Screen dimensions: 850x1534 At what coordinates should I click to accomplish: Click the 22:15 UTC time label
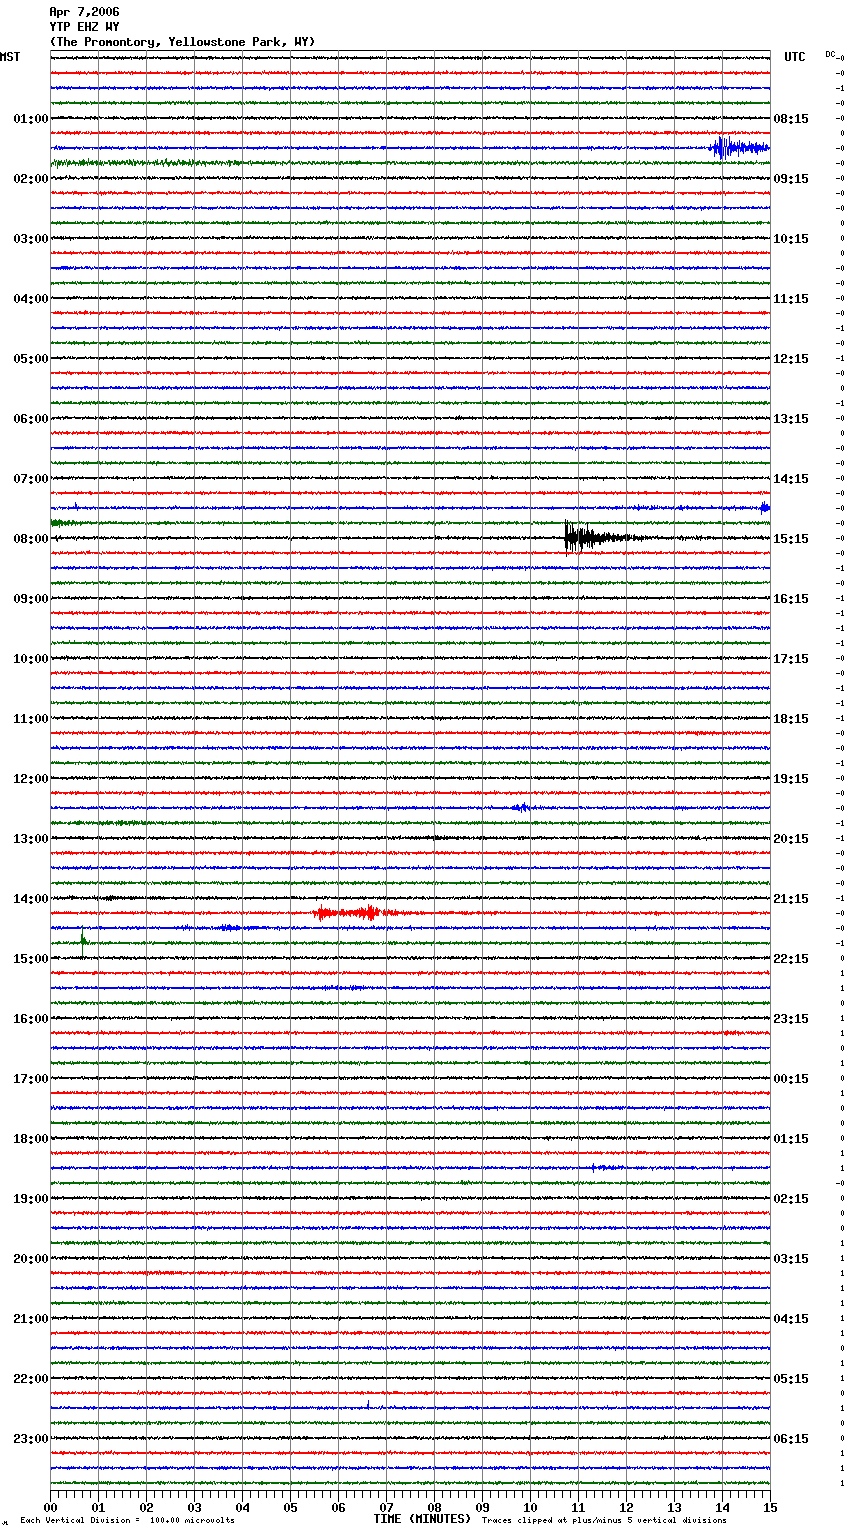coord(791,959)
